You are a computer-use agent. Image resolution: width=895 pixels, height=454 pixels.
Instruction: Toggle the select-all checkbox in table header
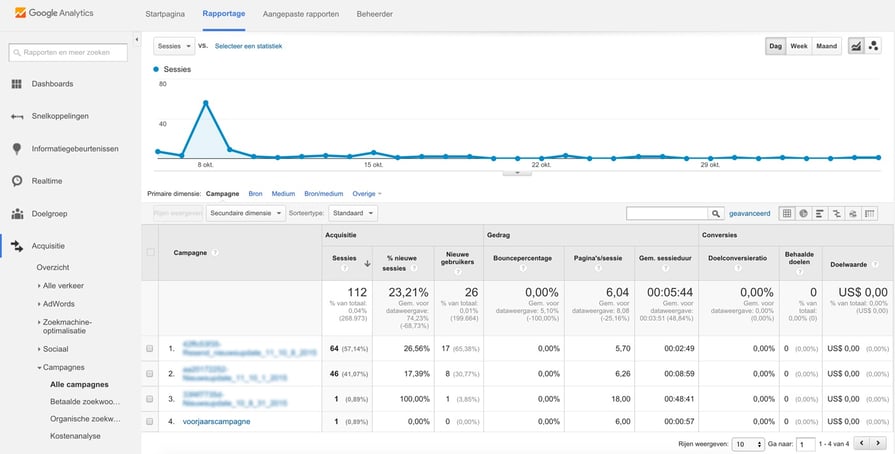[151, 253]
